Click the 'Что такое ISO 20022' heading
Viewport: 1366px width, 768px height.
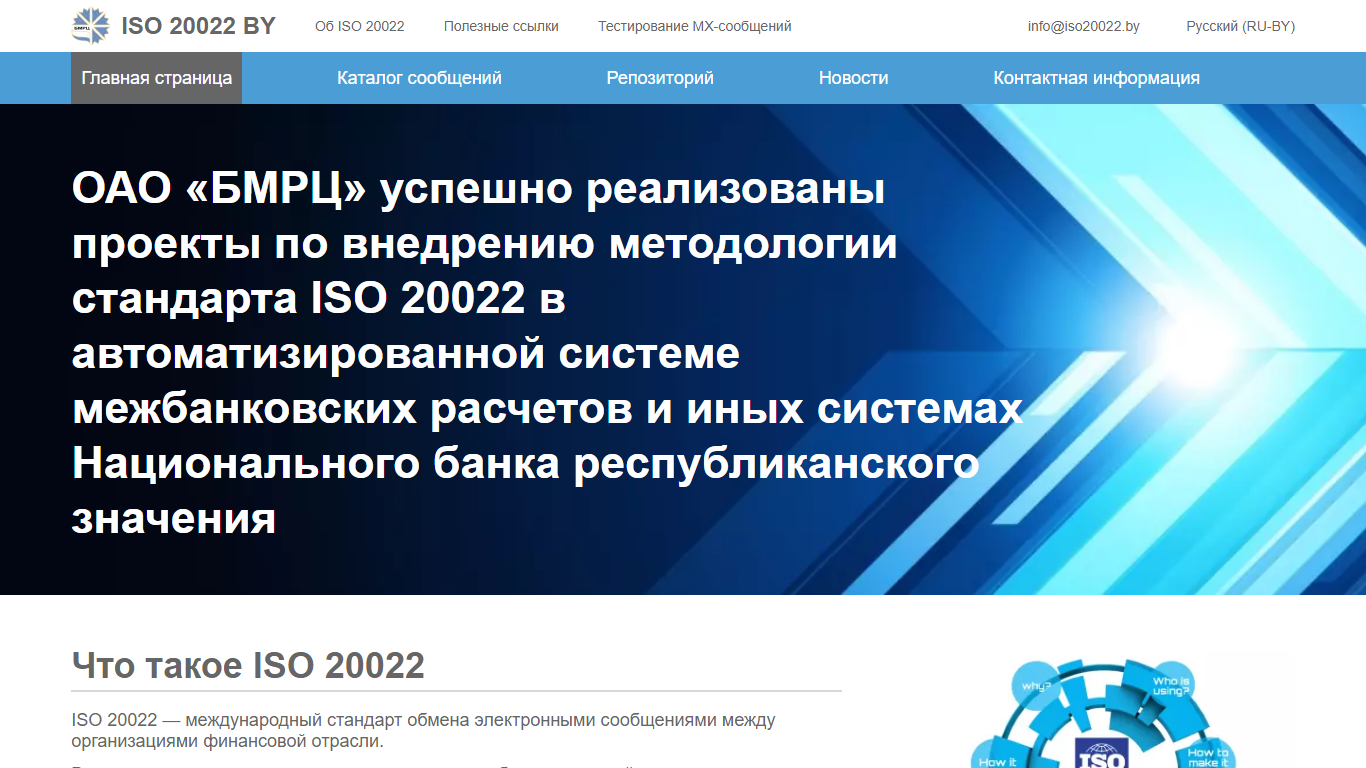coord(248,665)
